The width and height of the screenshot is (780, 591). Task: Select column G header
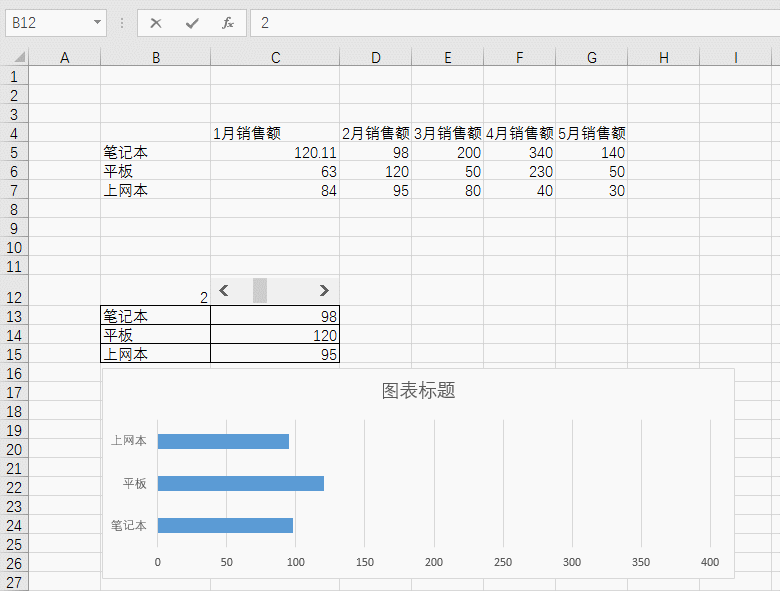coord(591,58)
